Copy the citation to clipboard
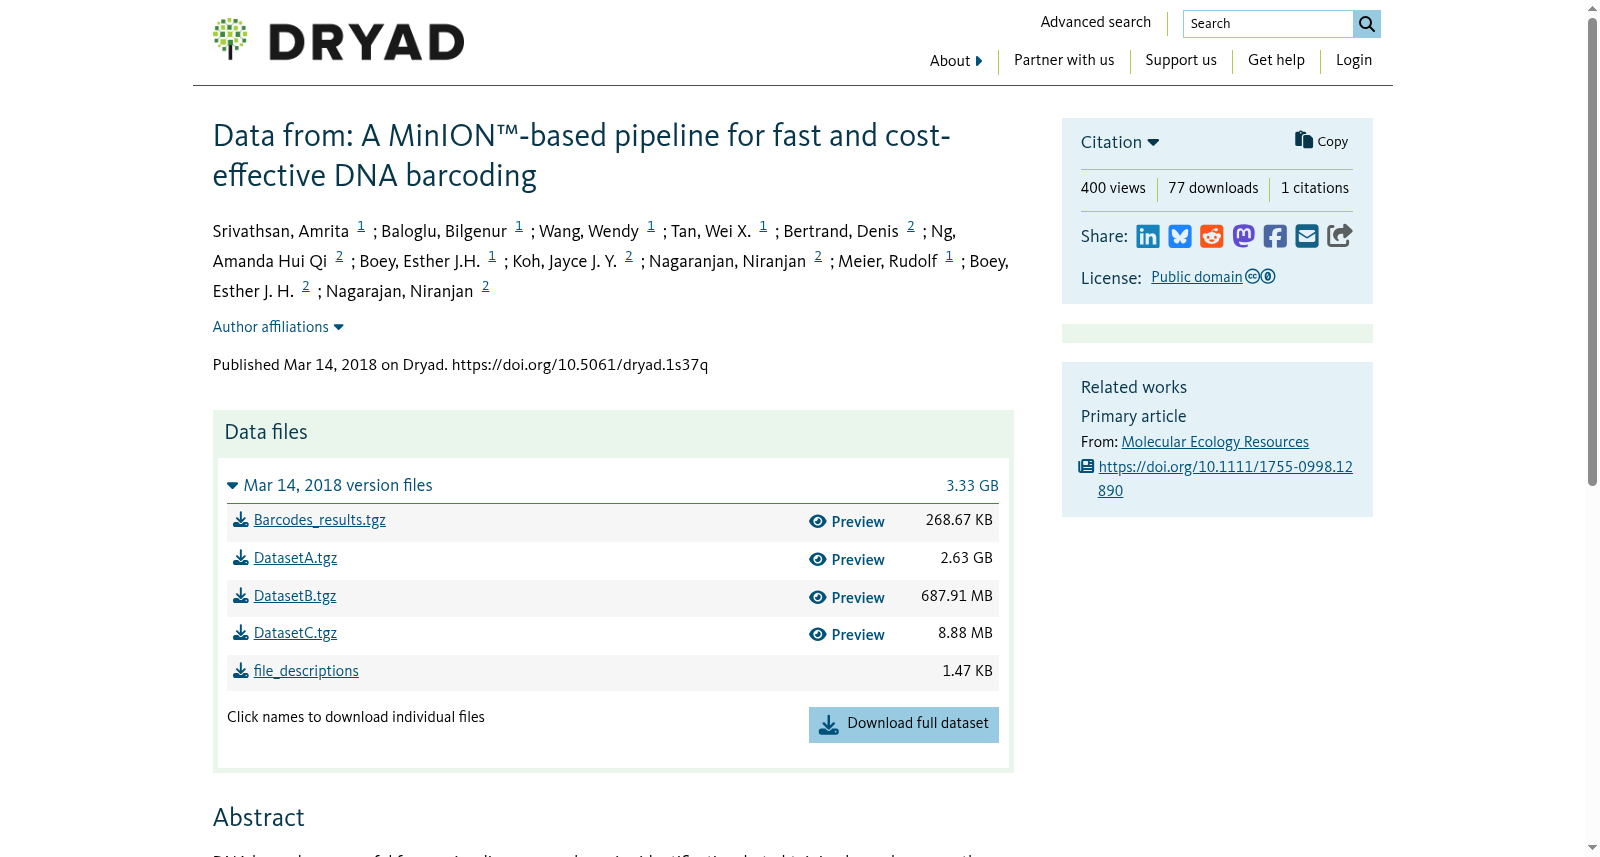1600x857 pixels. 1321,141
